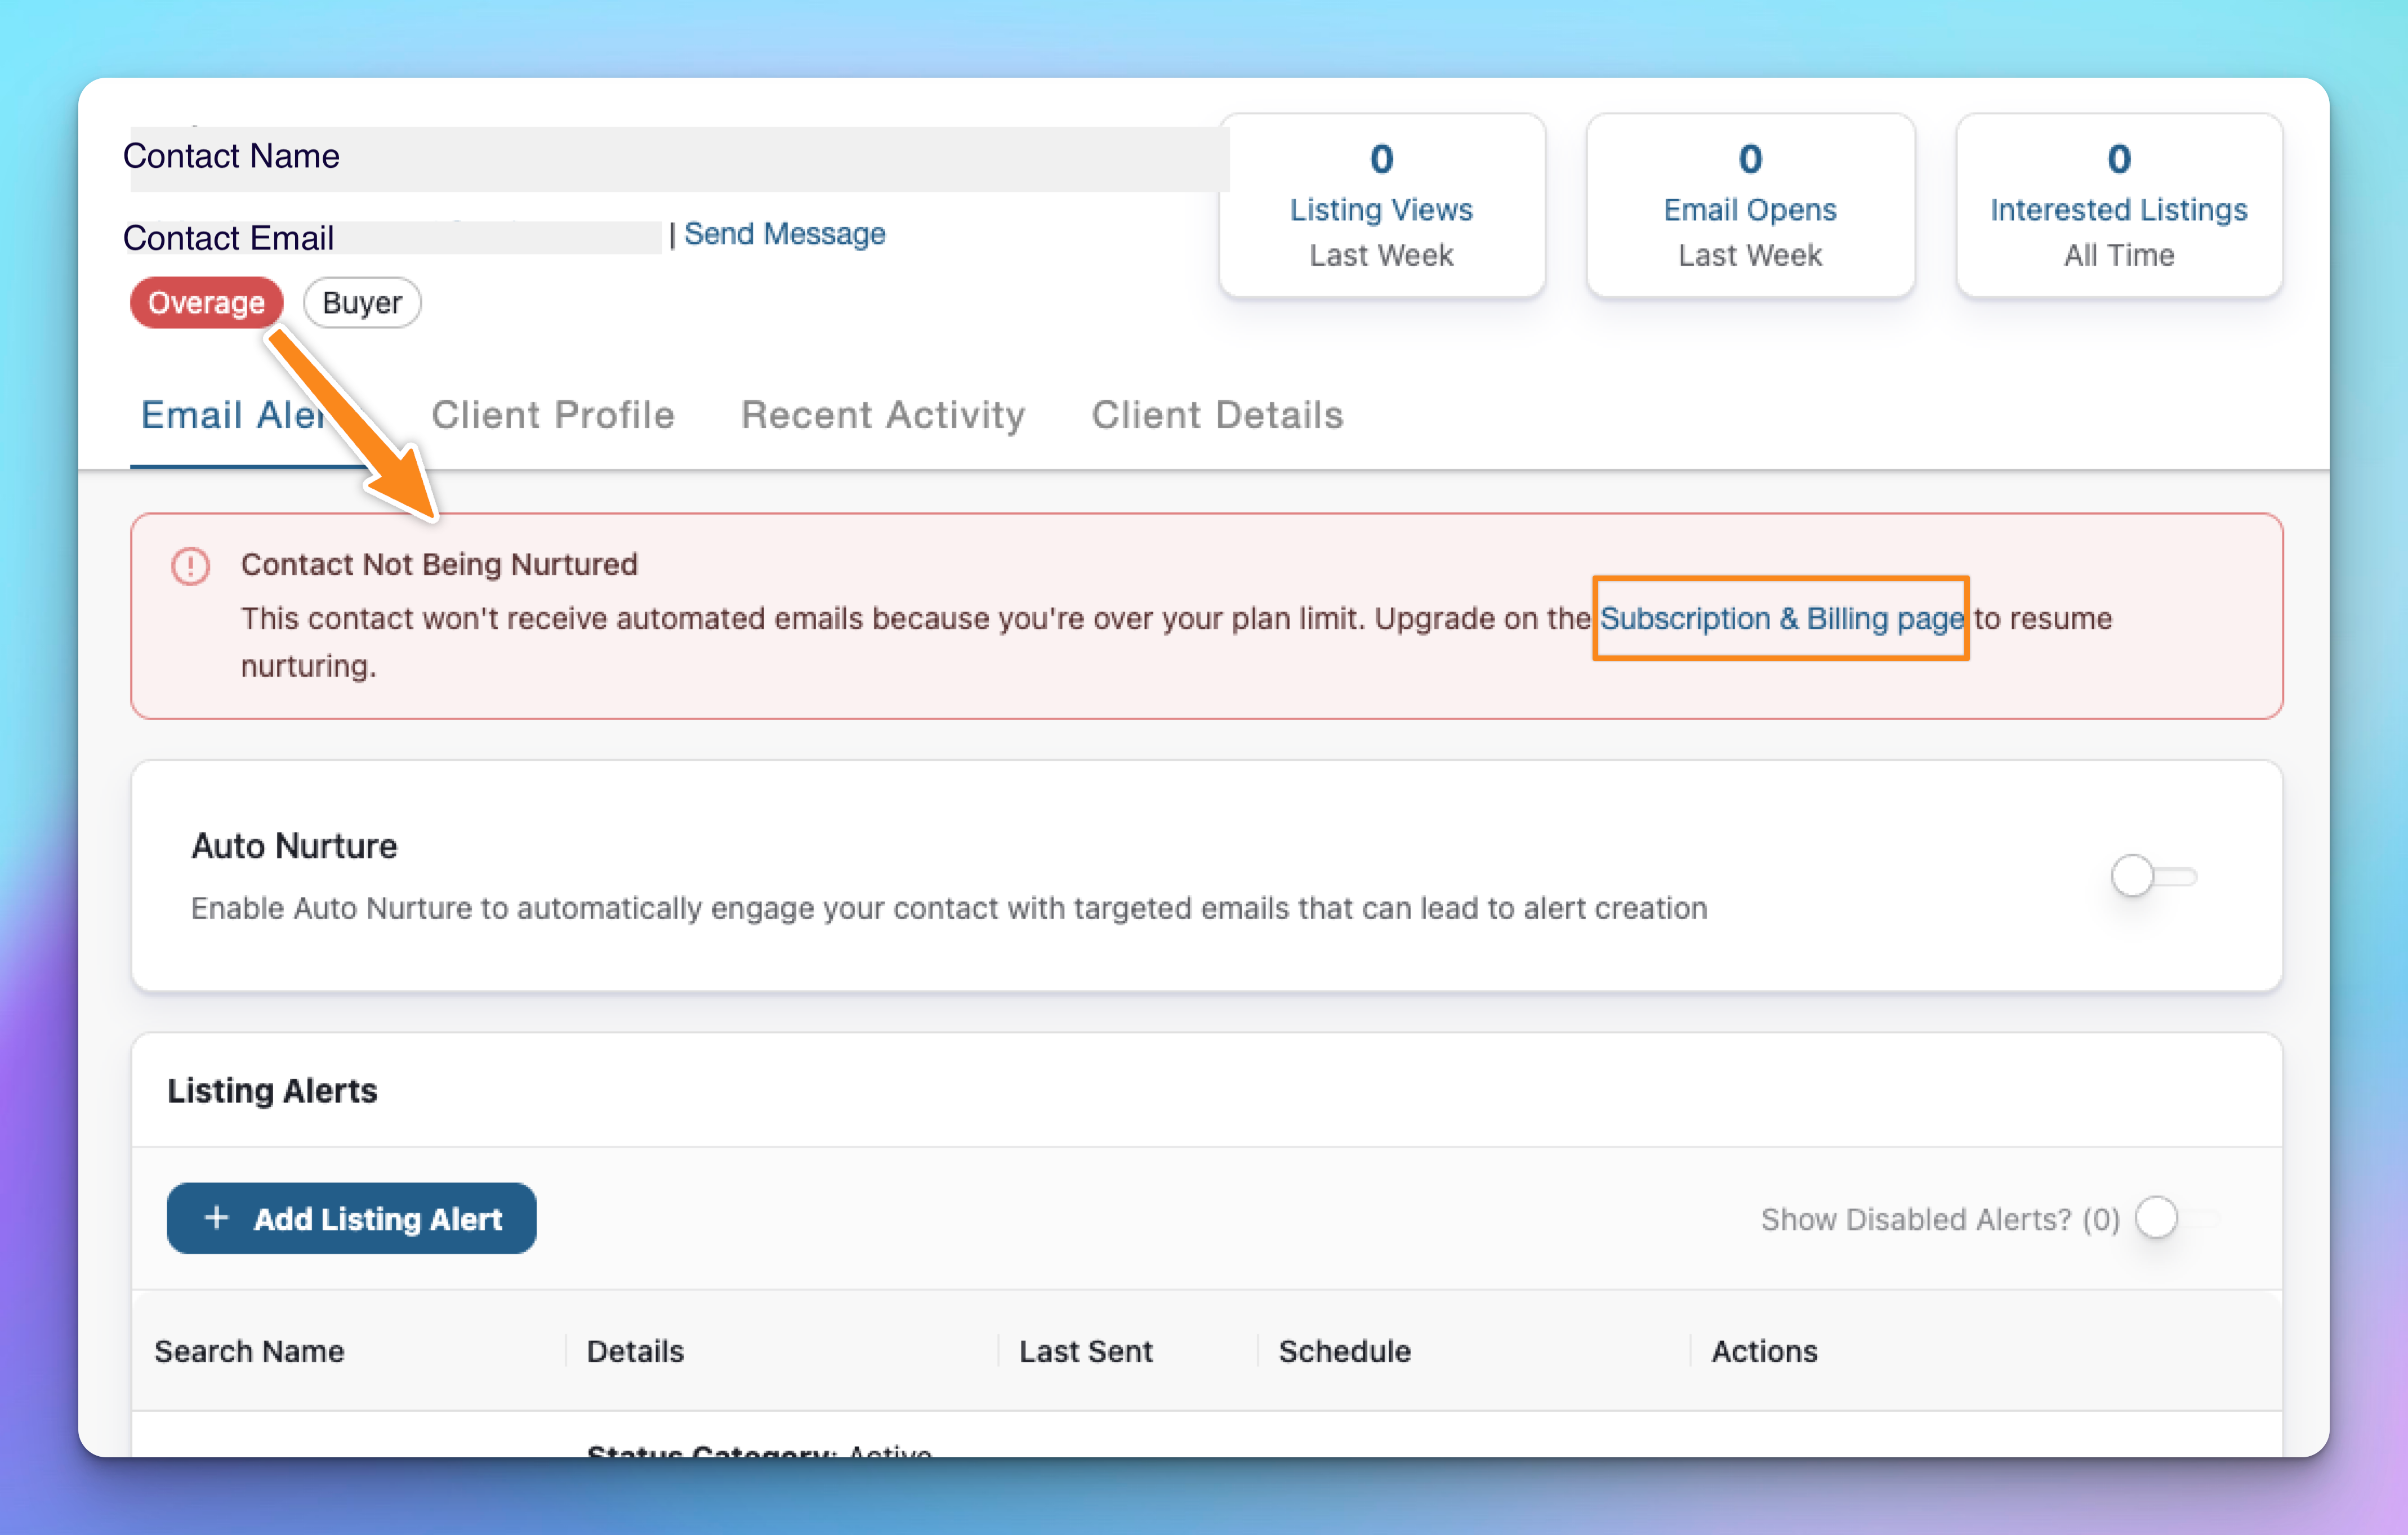2408x1535 pixels.
Task: Click the Contact Not Being Nurtured heading
Action: (439, 564)
